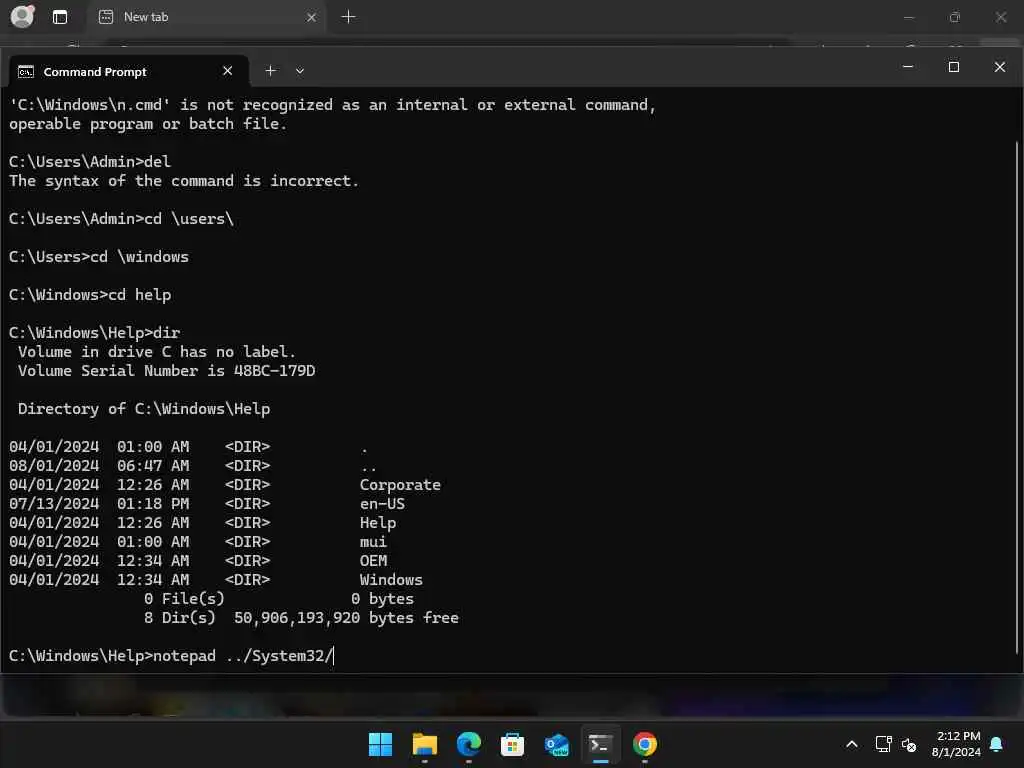Minimize the Command Prompt window

pyautogui.click(x=908, y=67)
